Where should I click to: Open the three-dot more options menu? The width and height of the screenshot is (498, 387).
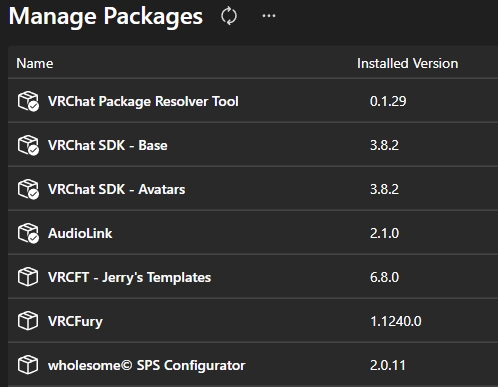click(269, 16)
